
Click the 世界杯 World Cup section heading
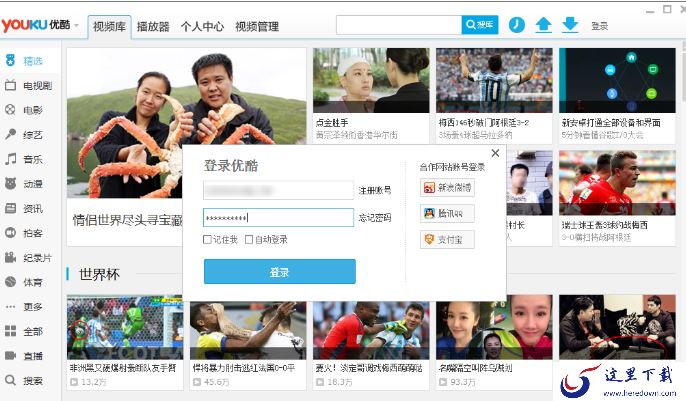tap(99, 274)
